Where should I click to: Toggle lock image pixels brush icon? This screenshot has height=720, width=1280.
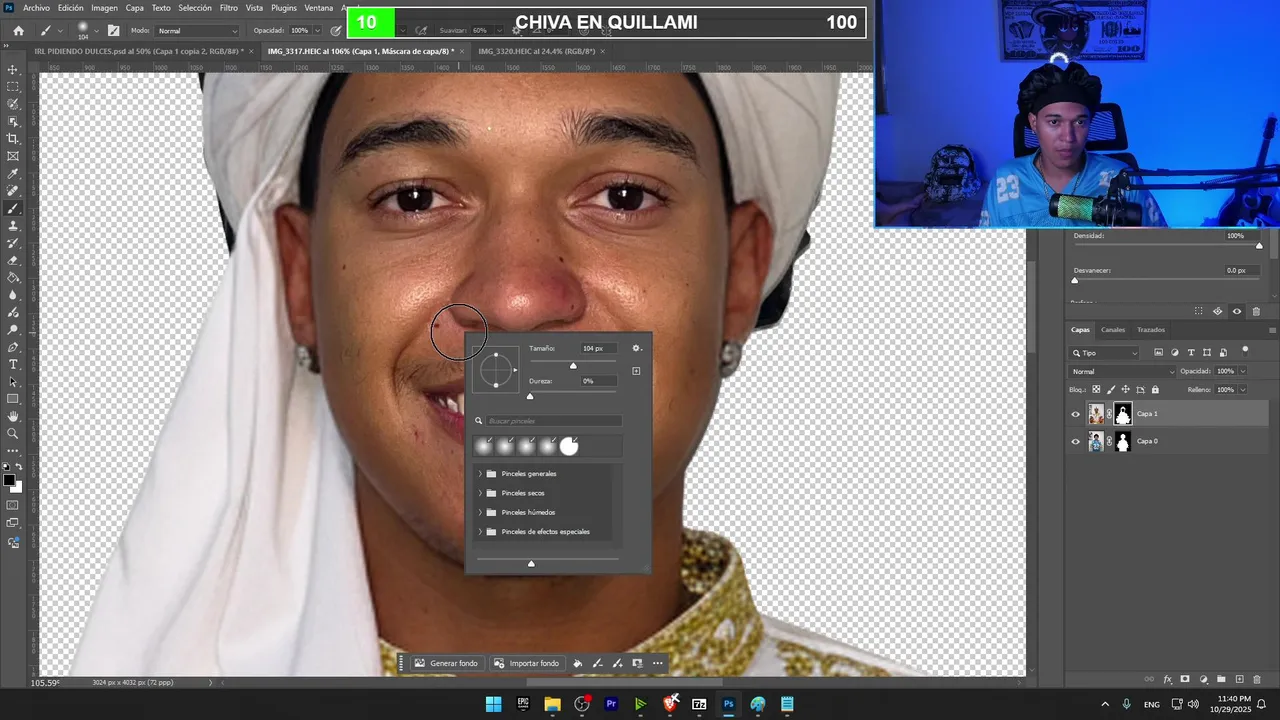pos(1111,389)
